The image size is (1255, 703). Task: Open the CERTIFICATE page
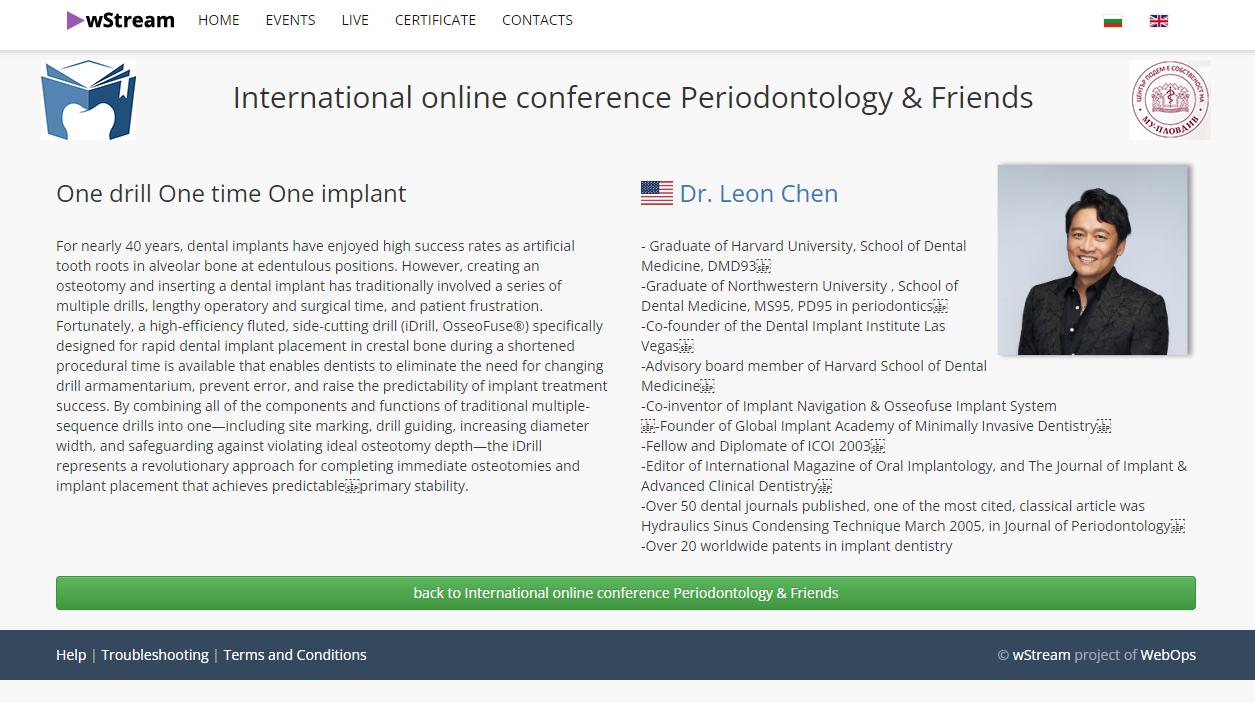pyautogui.click(x=435, y=20)
